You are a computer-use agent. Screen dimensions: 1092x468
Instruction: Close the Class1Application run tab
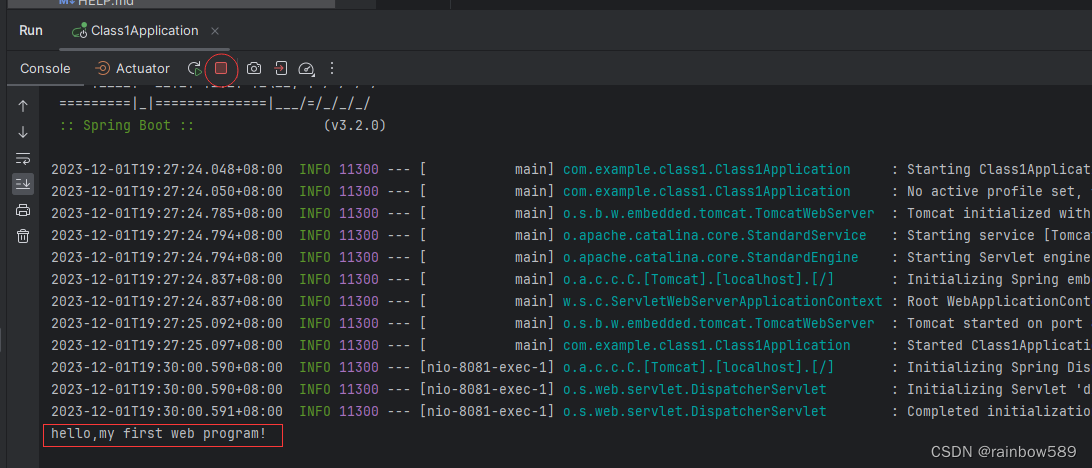click(x=215, y=31)
